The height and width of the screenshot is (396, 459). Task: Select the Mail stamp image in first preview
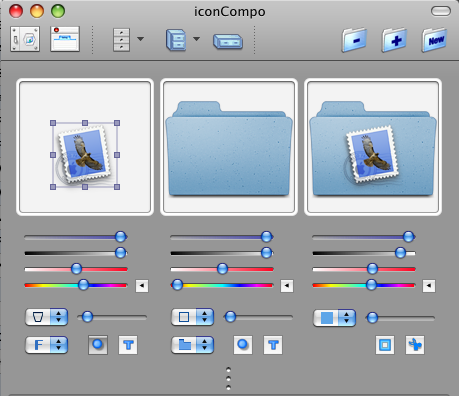(85, 155)
